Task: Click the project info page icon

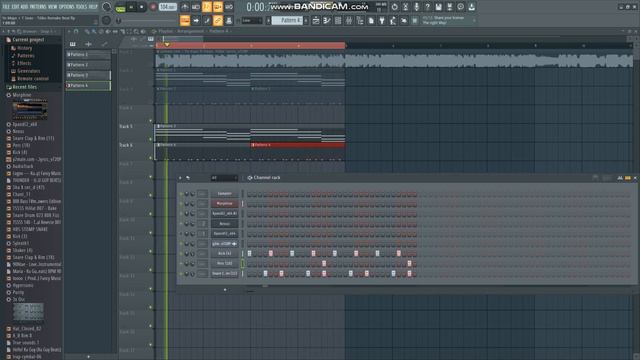Action: click(371, 20)
